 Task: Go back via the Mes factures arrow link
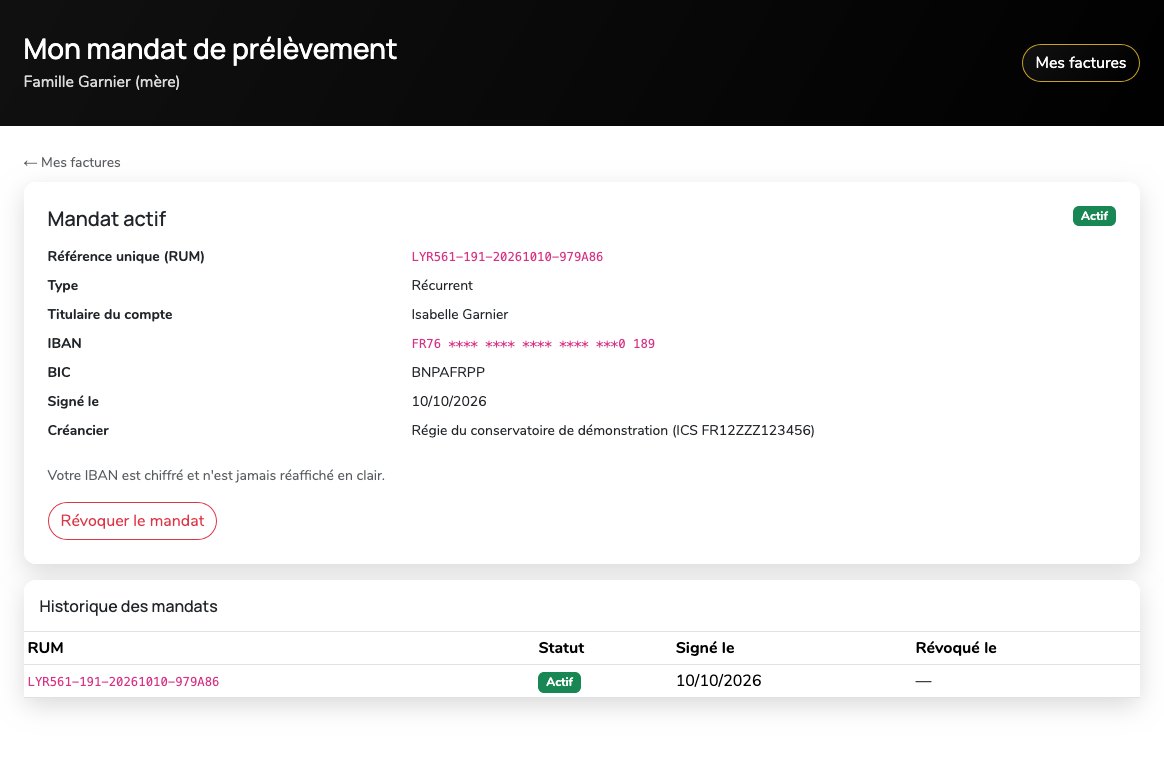pyautogui.click(x=72, y=163)
